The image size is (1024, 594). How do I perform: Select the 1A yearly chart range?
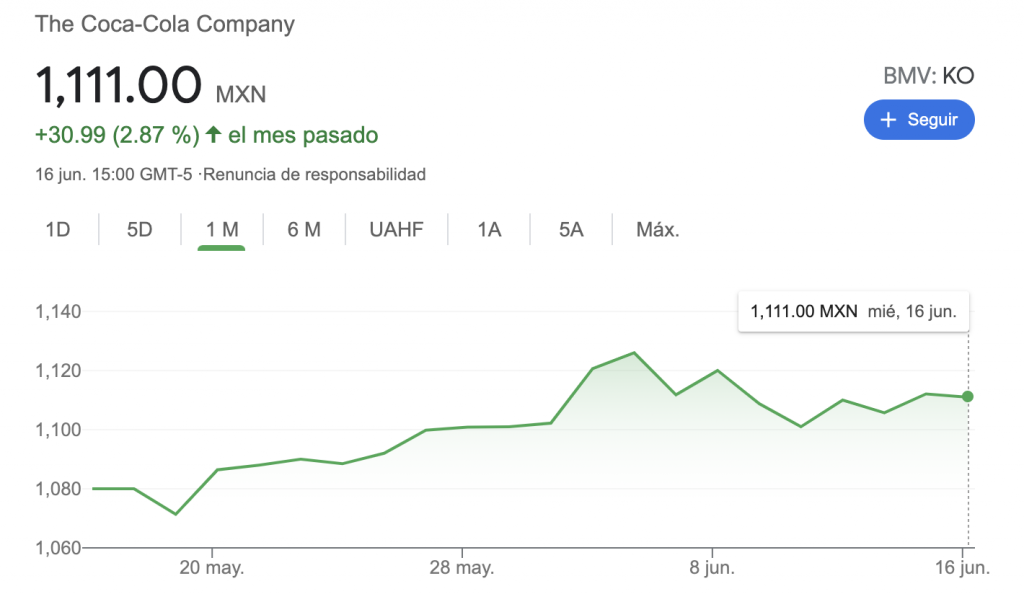point(488,229)
